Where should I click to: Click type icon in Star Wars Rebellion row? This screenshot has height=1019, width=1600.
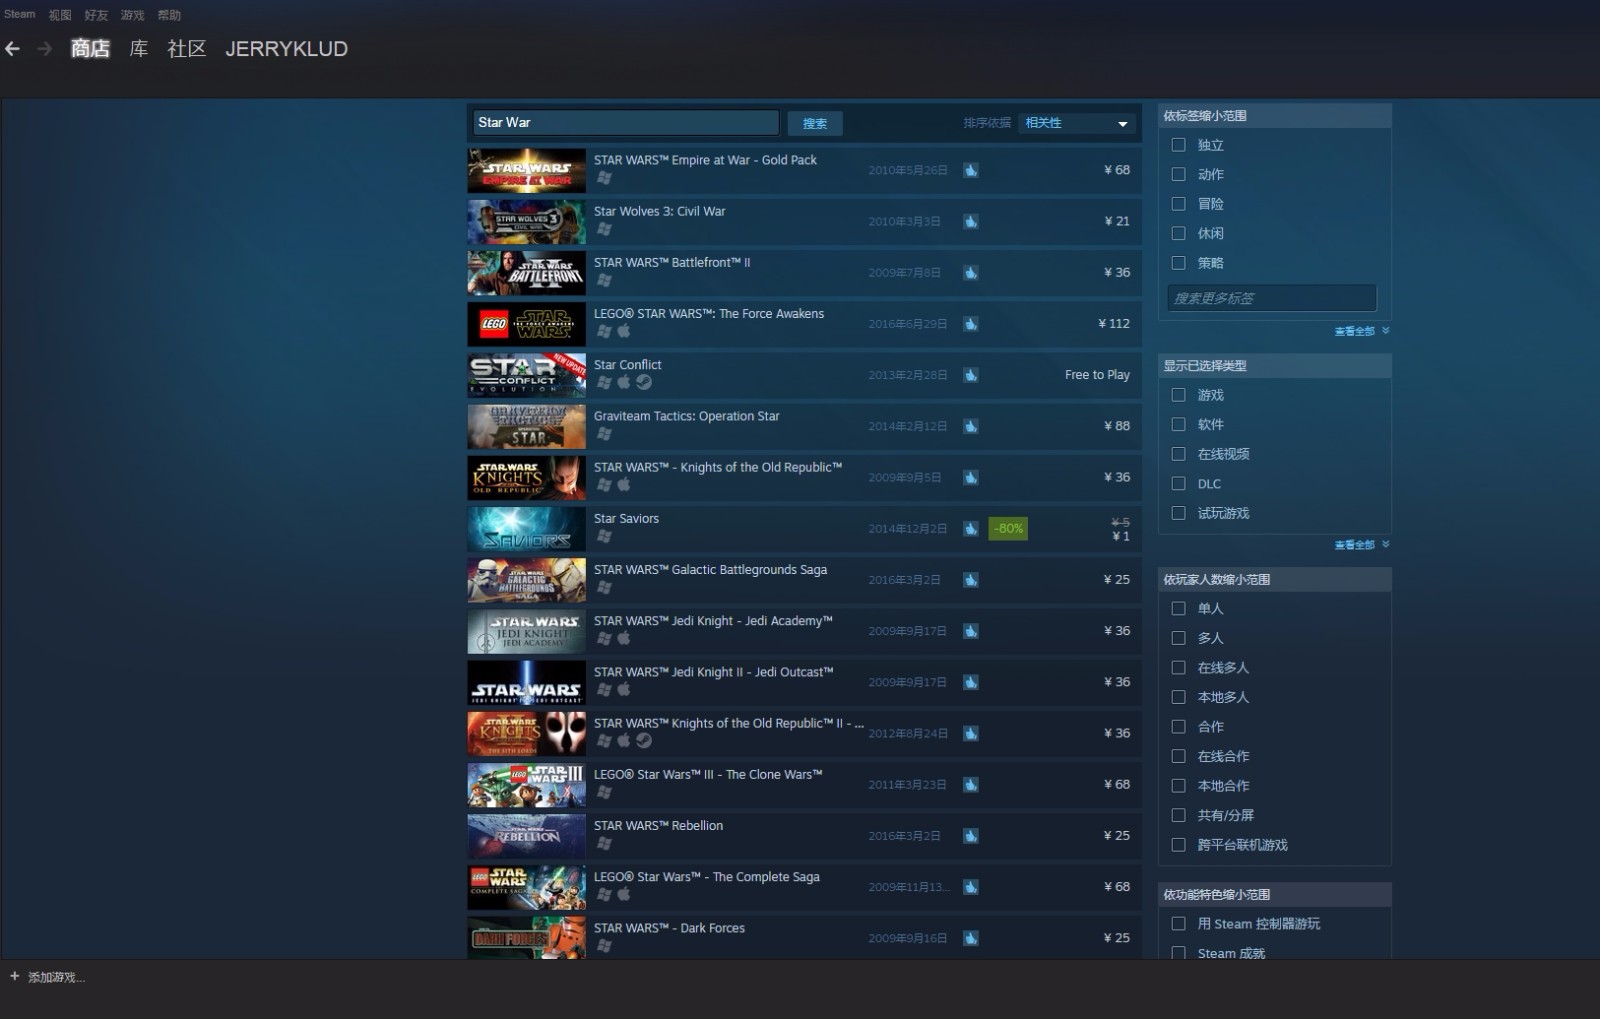[970, 835]
